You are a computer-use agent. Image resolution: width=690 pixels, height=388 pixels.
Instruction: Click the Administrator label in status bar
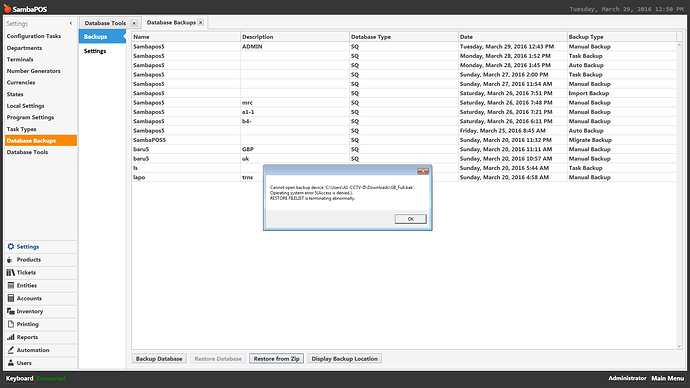(627, 378)
